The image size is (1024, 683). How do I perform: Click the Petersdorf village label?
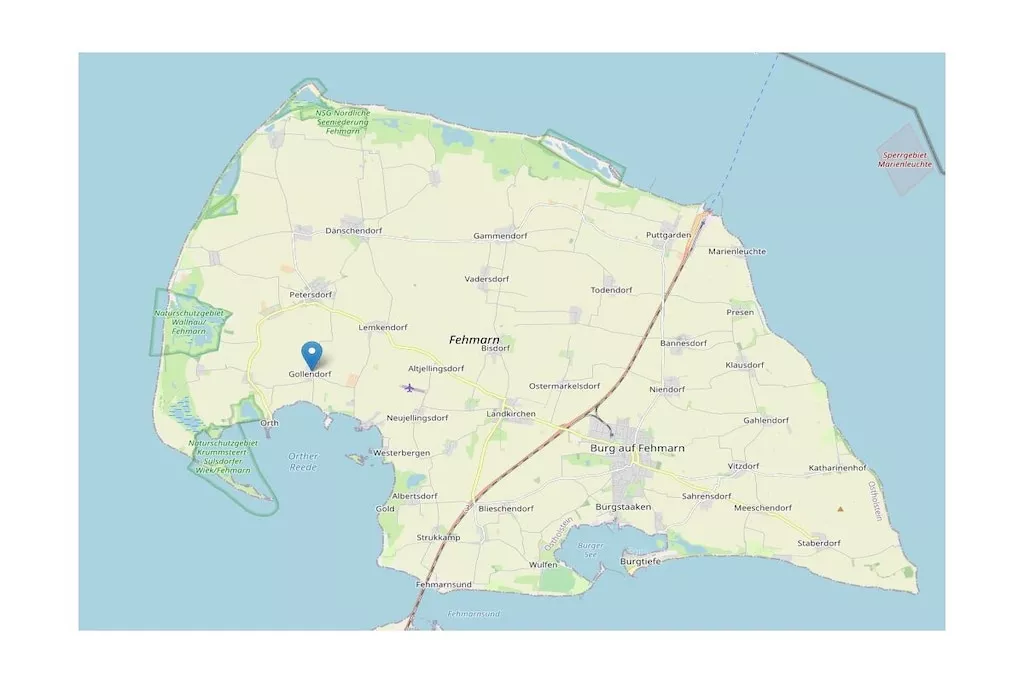[x=310, y=294]
